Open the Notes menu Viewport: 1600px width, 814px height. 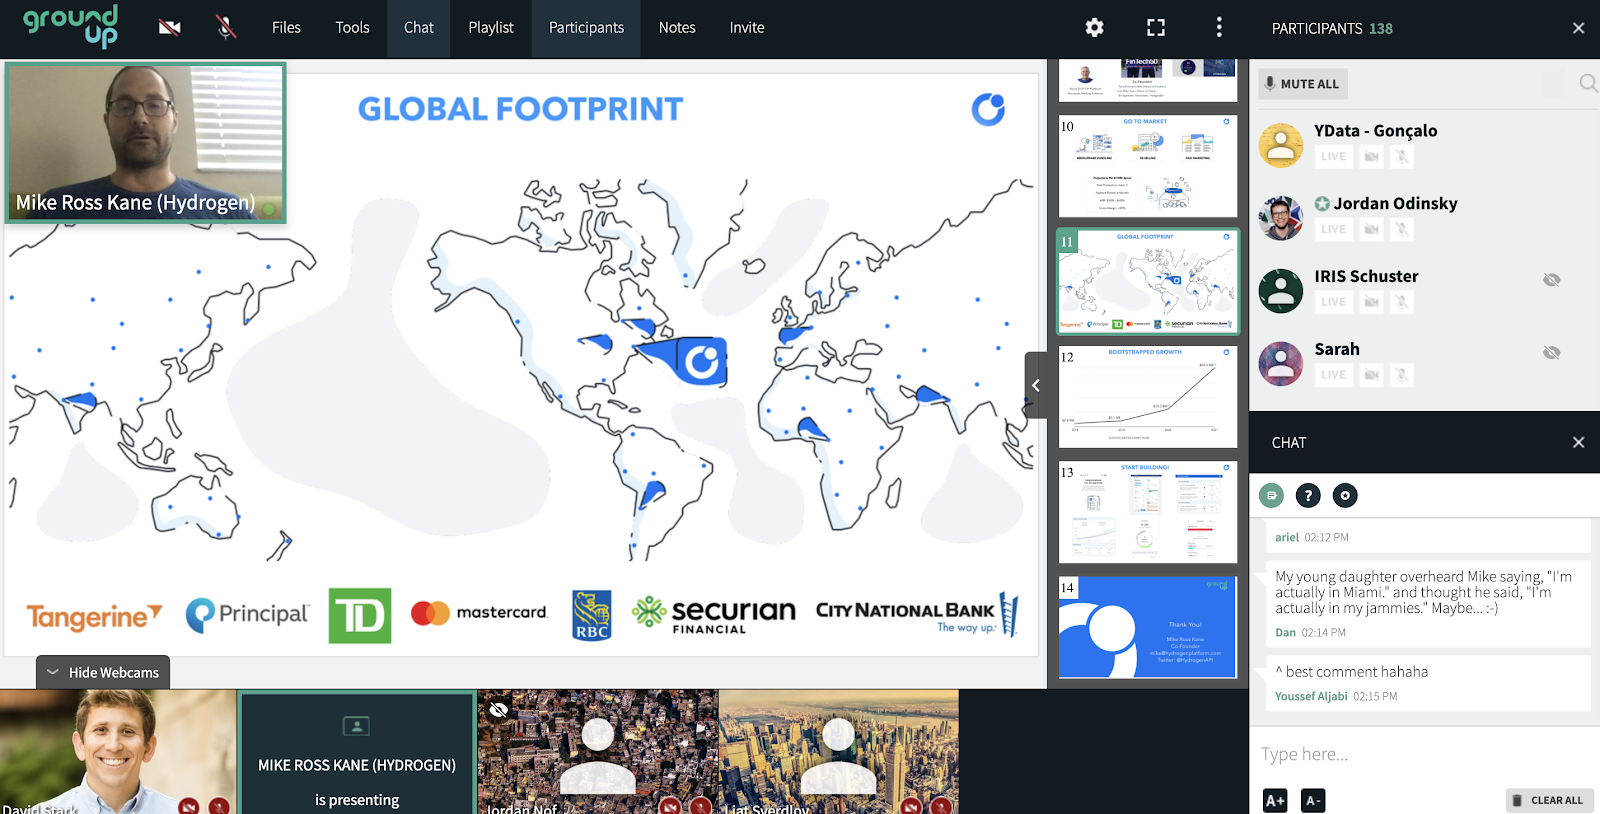pyautogui.click(x=677, y=28)
